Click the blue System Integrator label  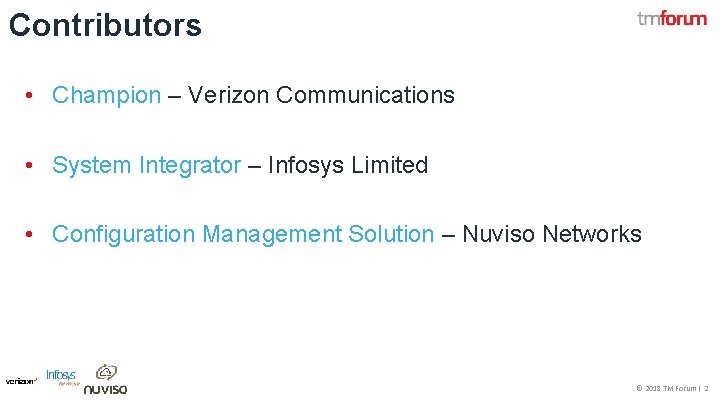146,165
